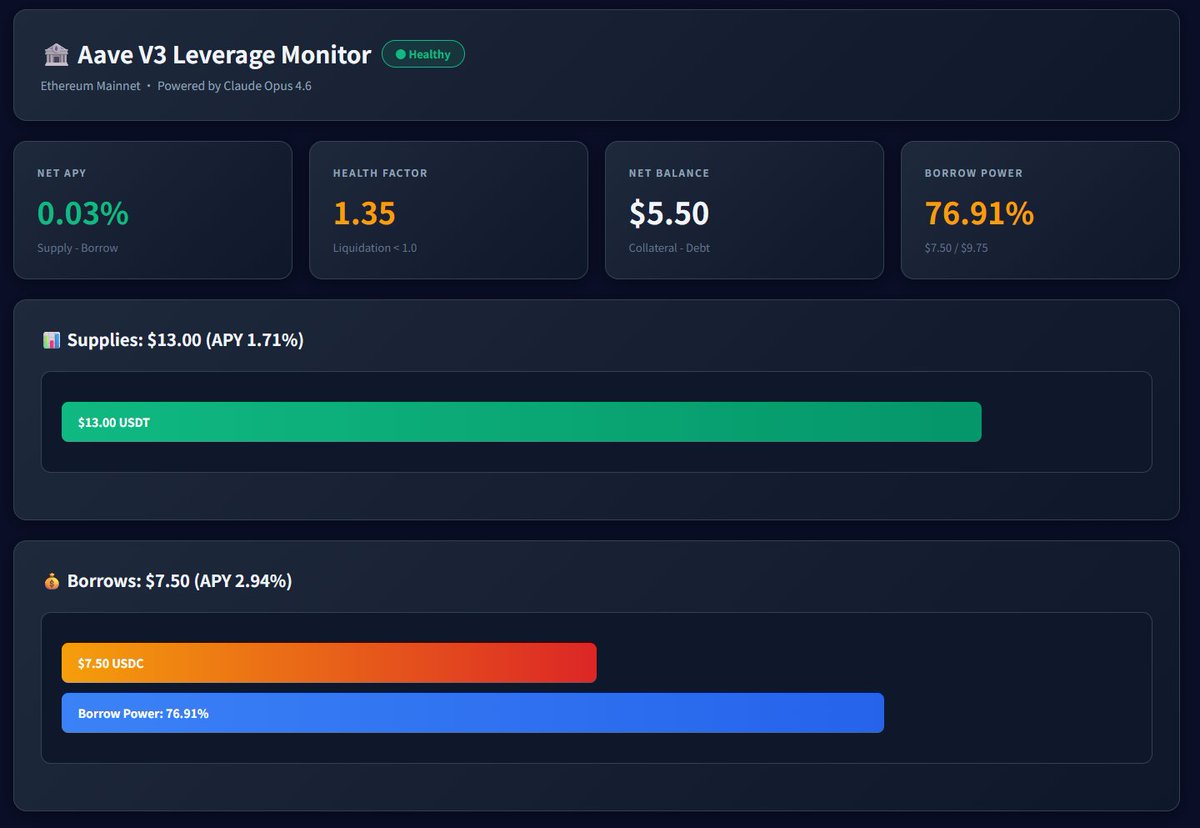The height and width of the screenshot is (828, 1200).
Task: Click the bar chart icon beside Supplies
Action: 52,341
